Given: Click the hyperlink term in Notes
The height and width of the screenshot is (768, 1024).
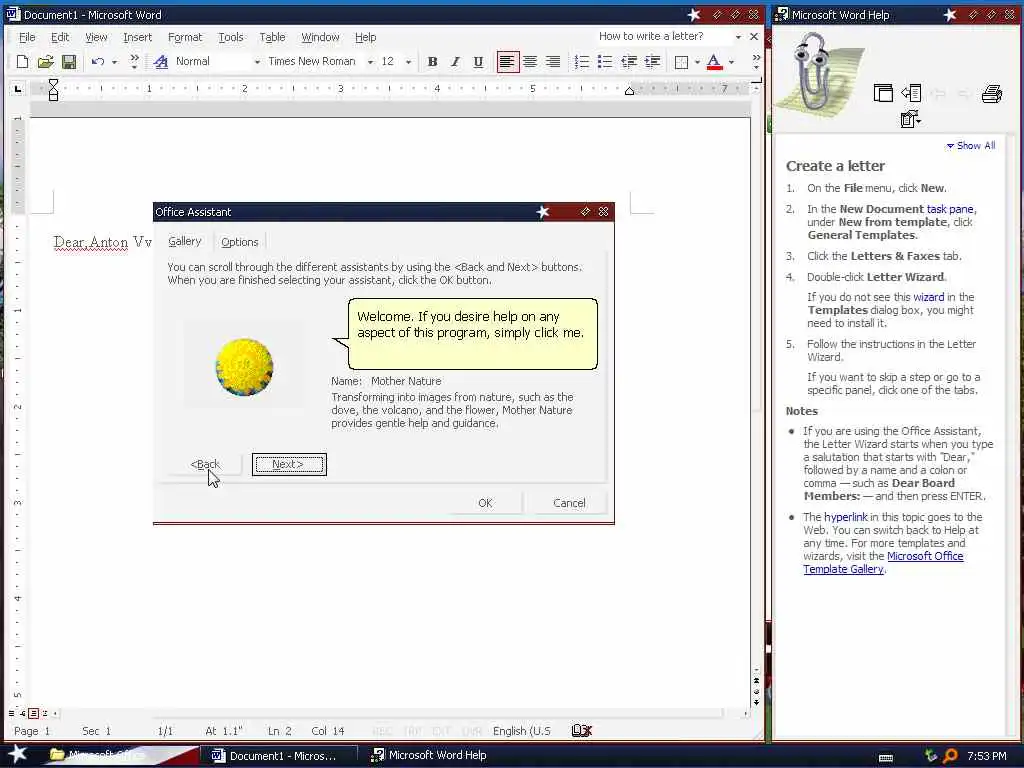Looking at the screenshot, I should point(846,517).
